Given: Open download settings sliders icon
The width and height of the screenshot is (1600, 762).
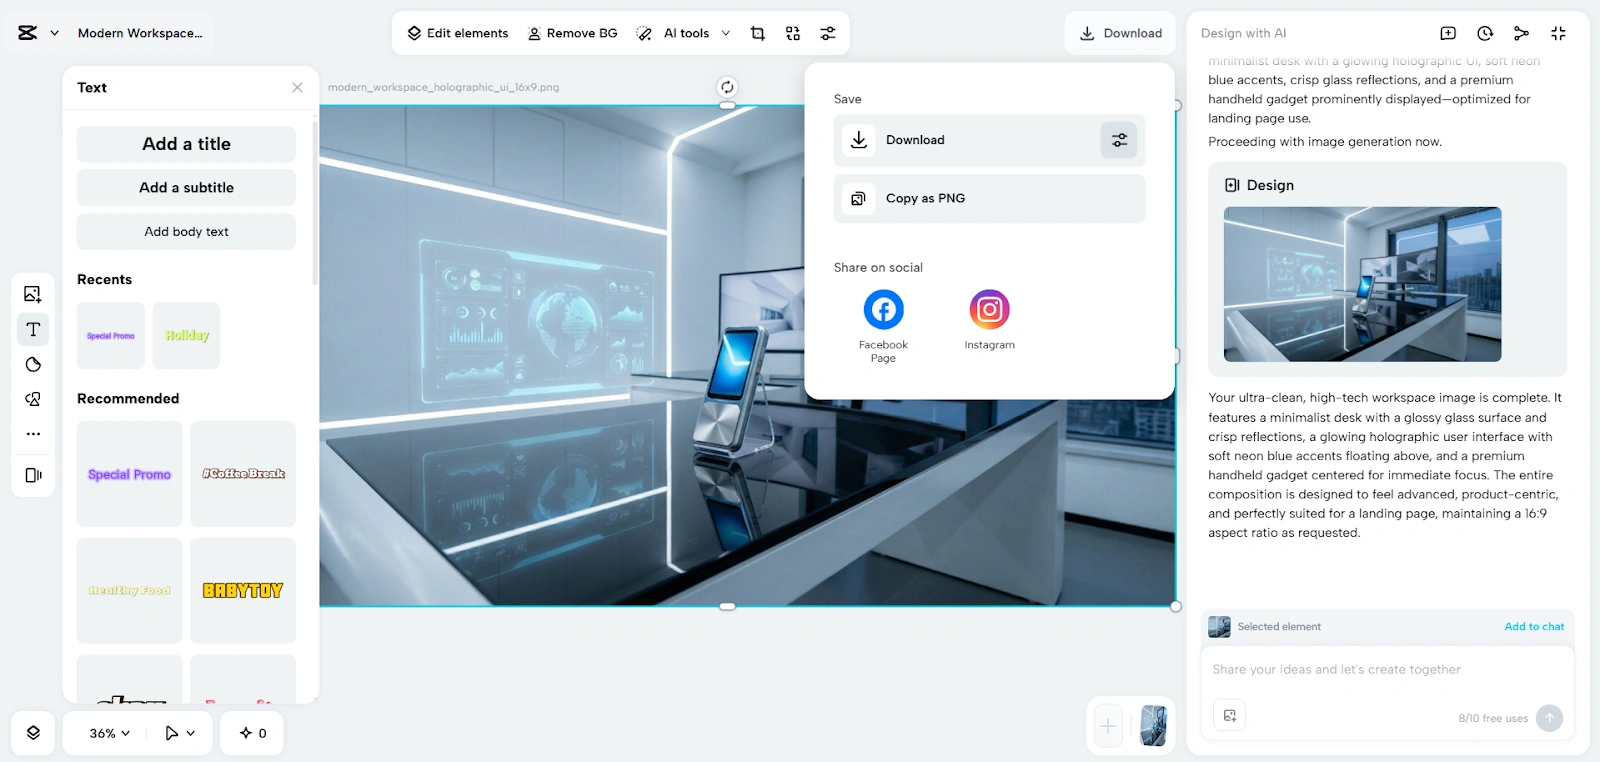Looking at the screenshot, I should point(1119,140).
